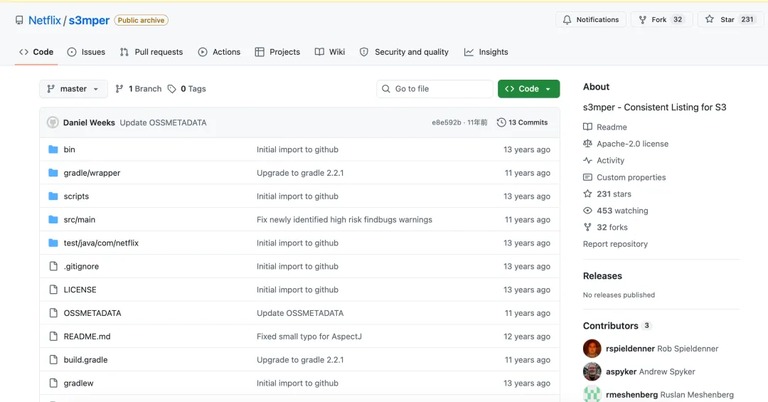
Task: Switch to the Code tab
Action: (36, 52)
